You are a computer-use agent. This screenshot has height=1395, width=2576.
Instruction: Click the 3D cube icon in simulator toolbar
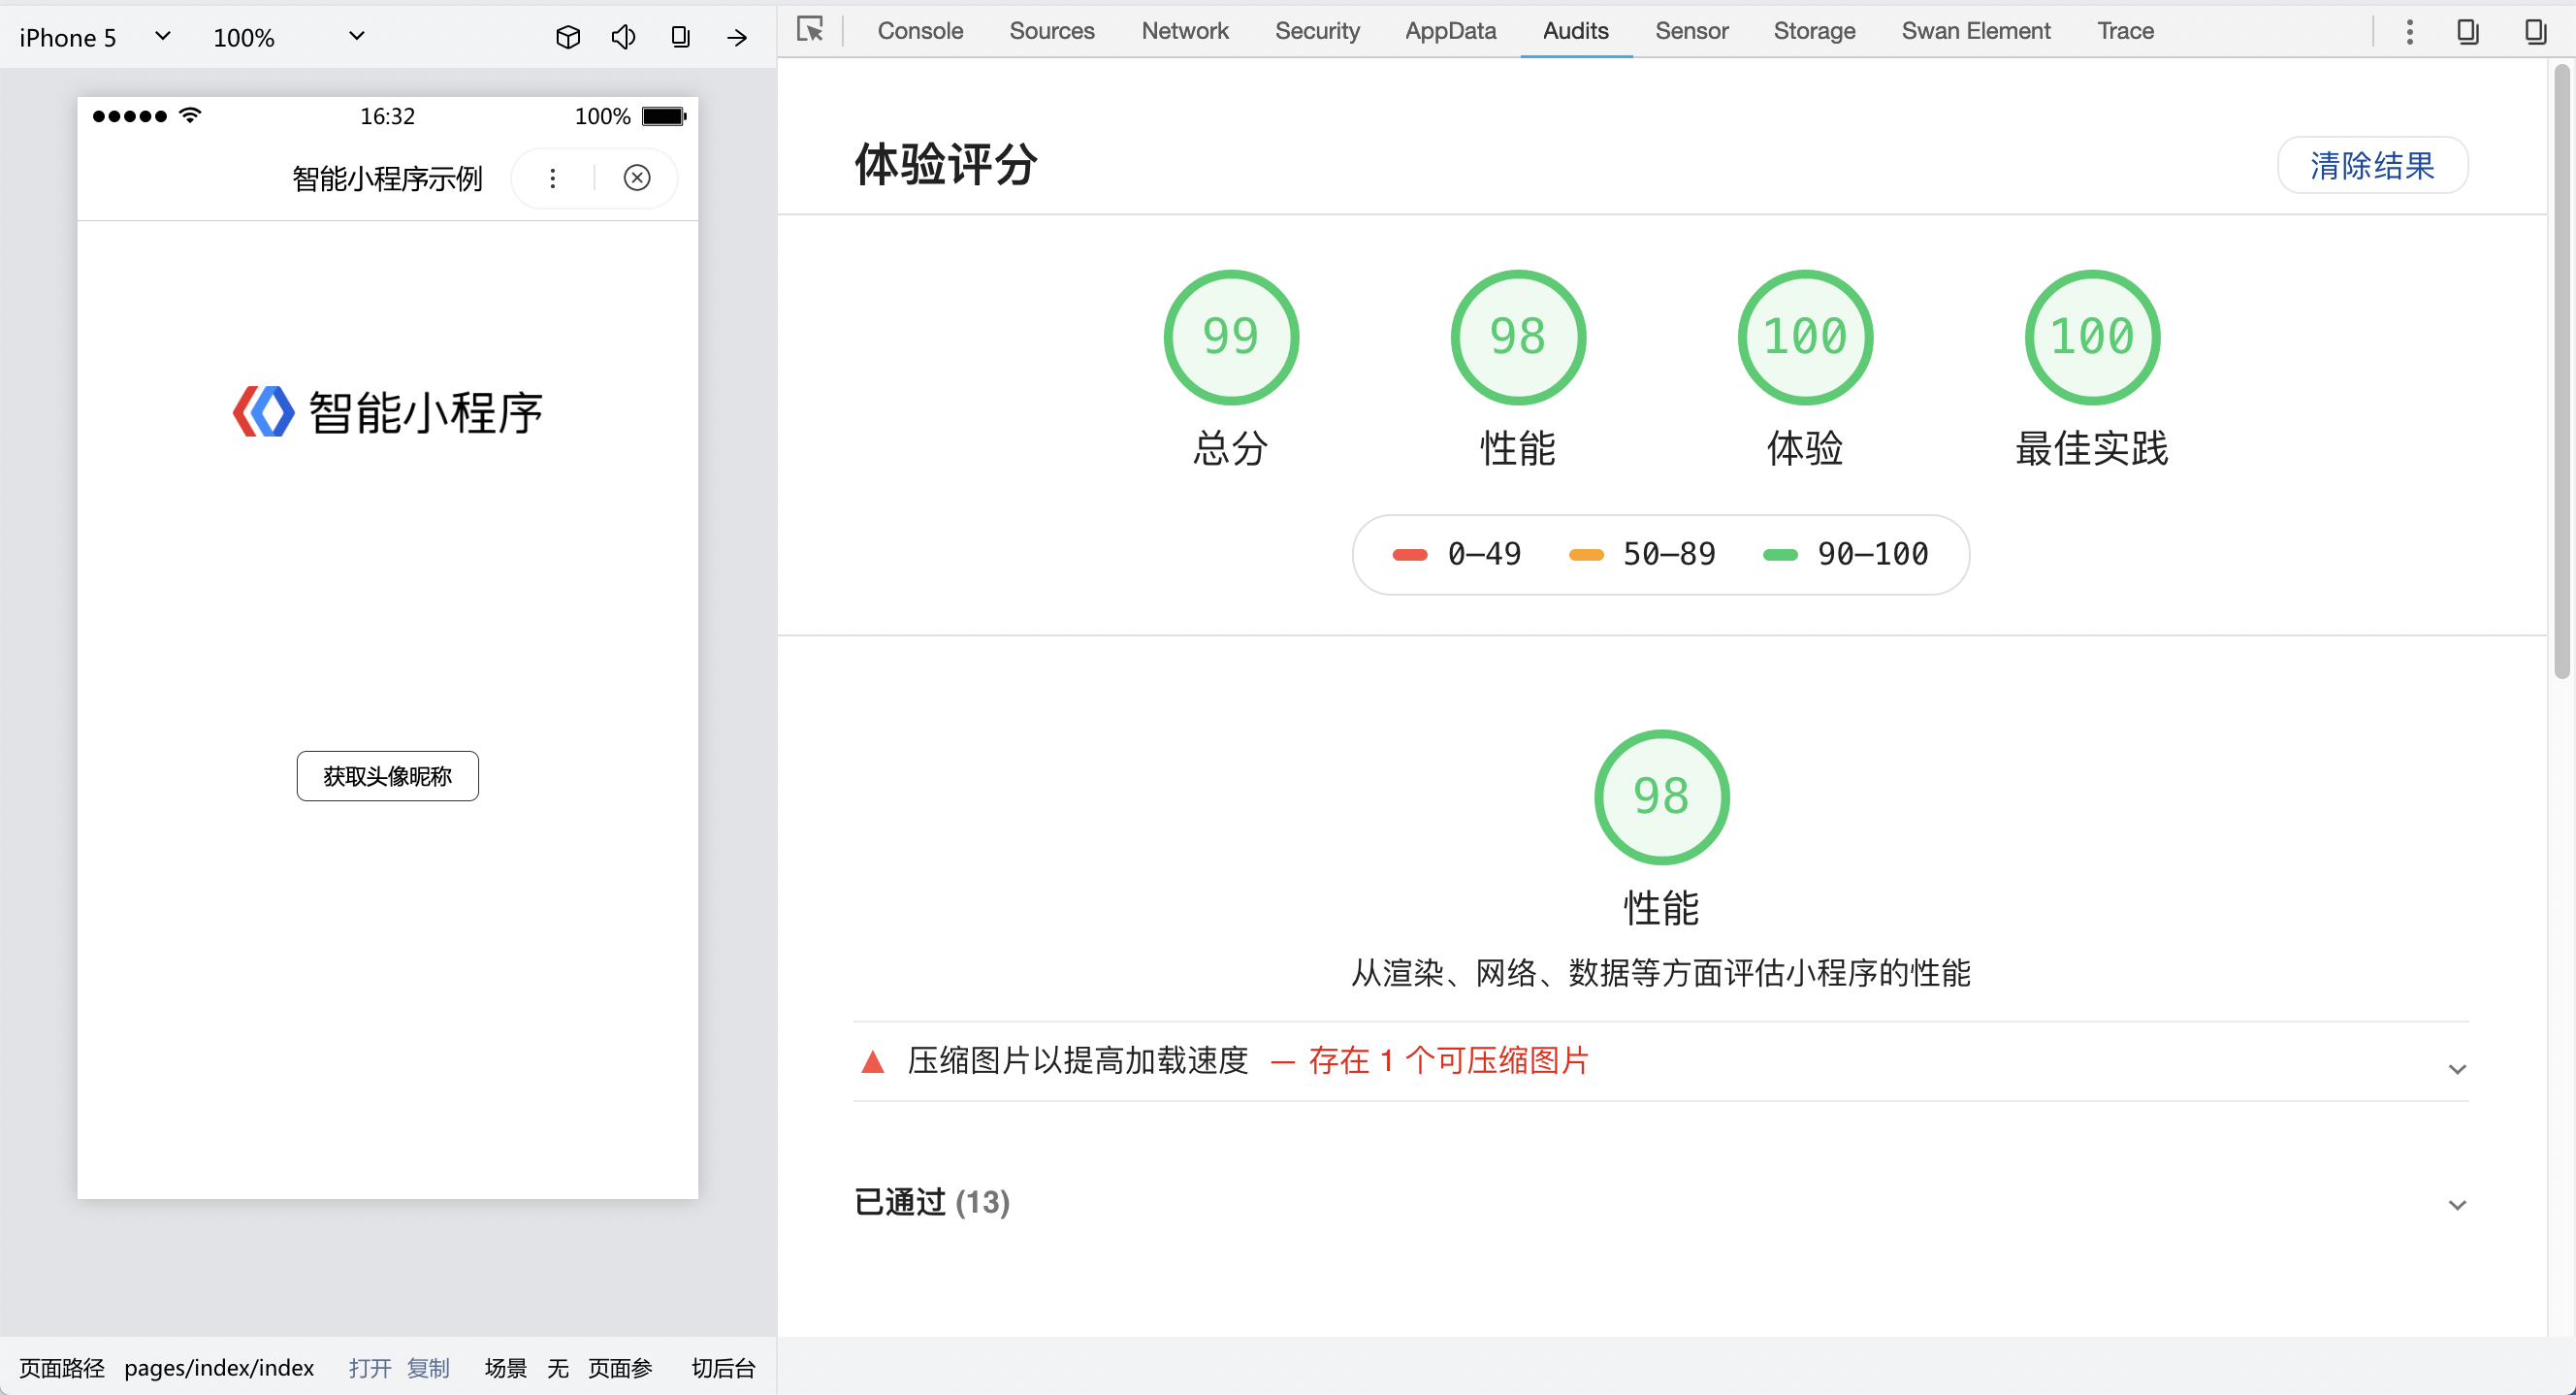pos(568,38)
